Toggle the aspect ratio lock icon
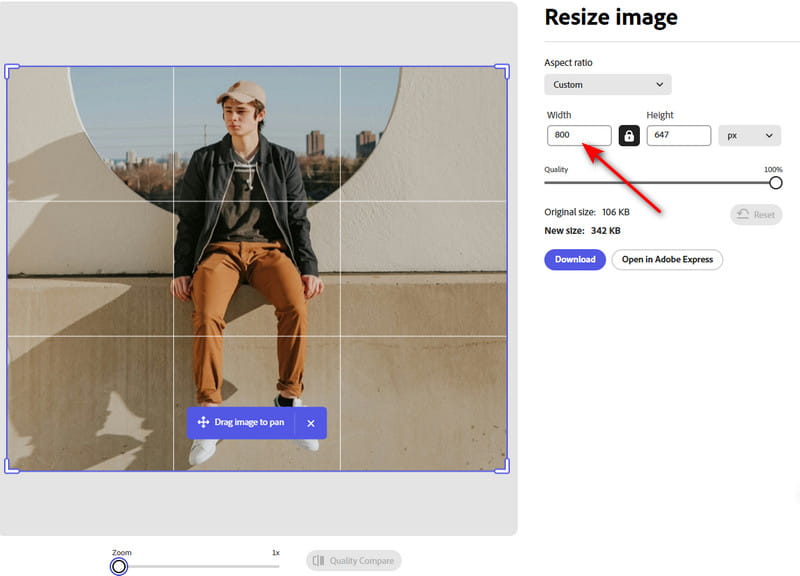Image resolution: width=800 pixels, height=576 pixels. click(629, 135)
